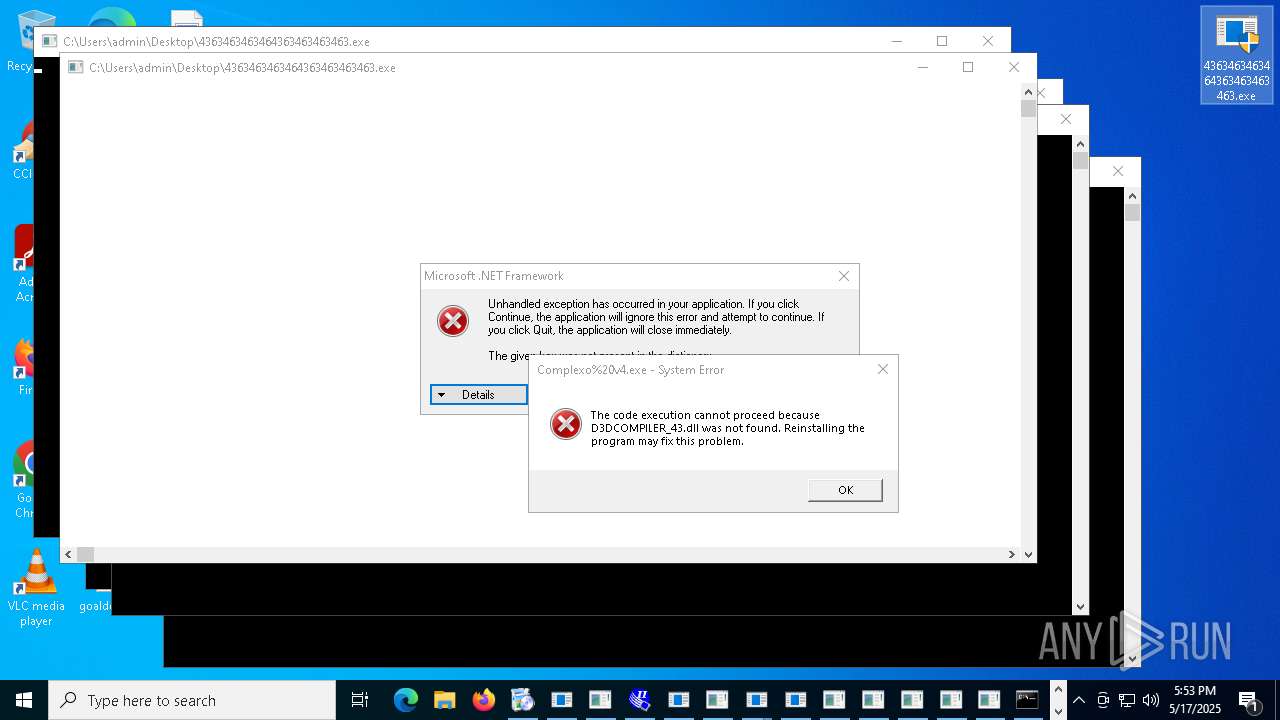Open File Explorer from the taskbar

point(444,700)
